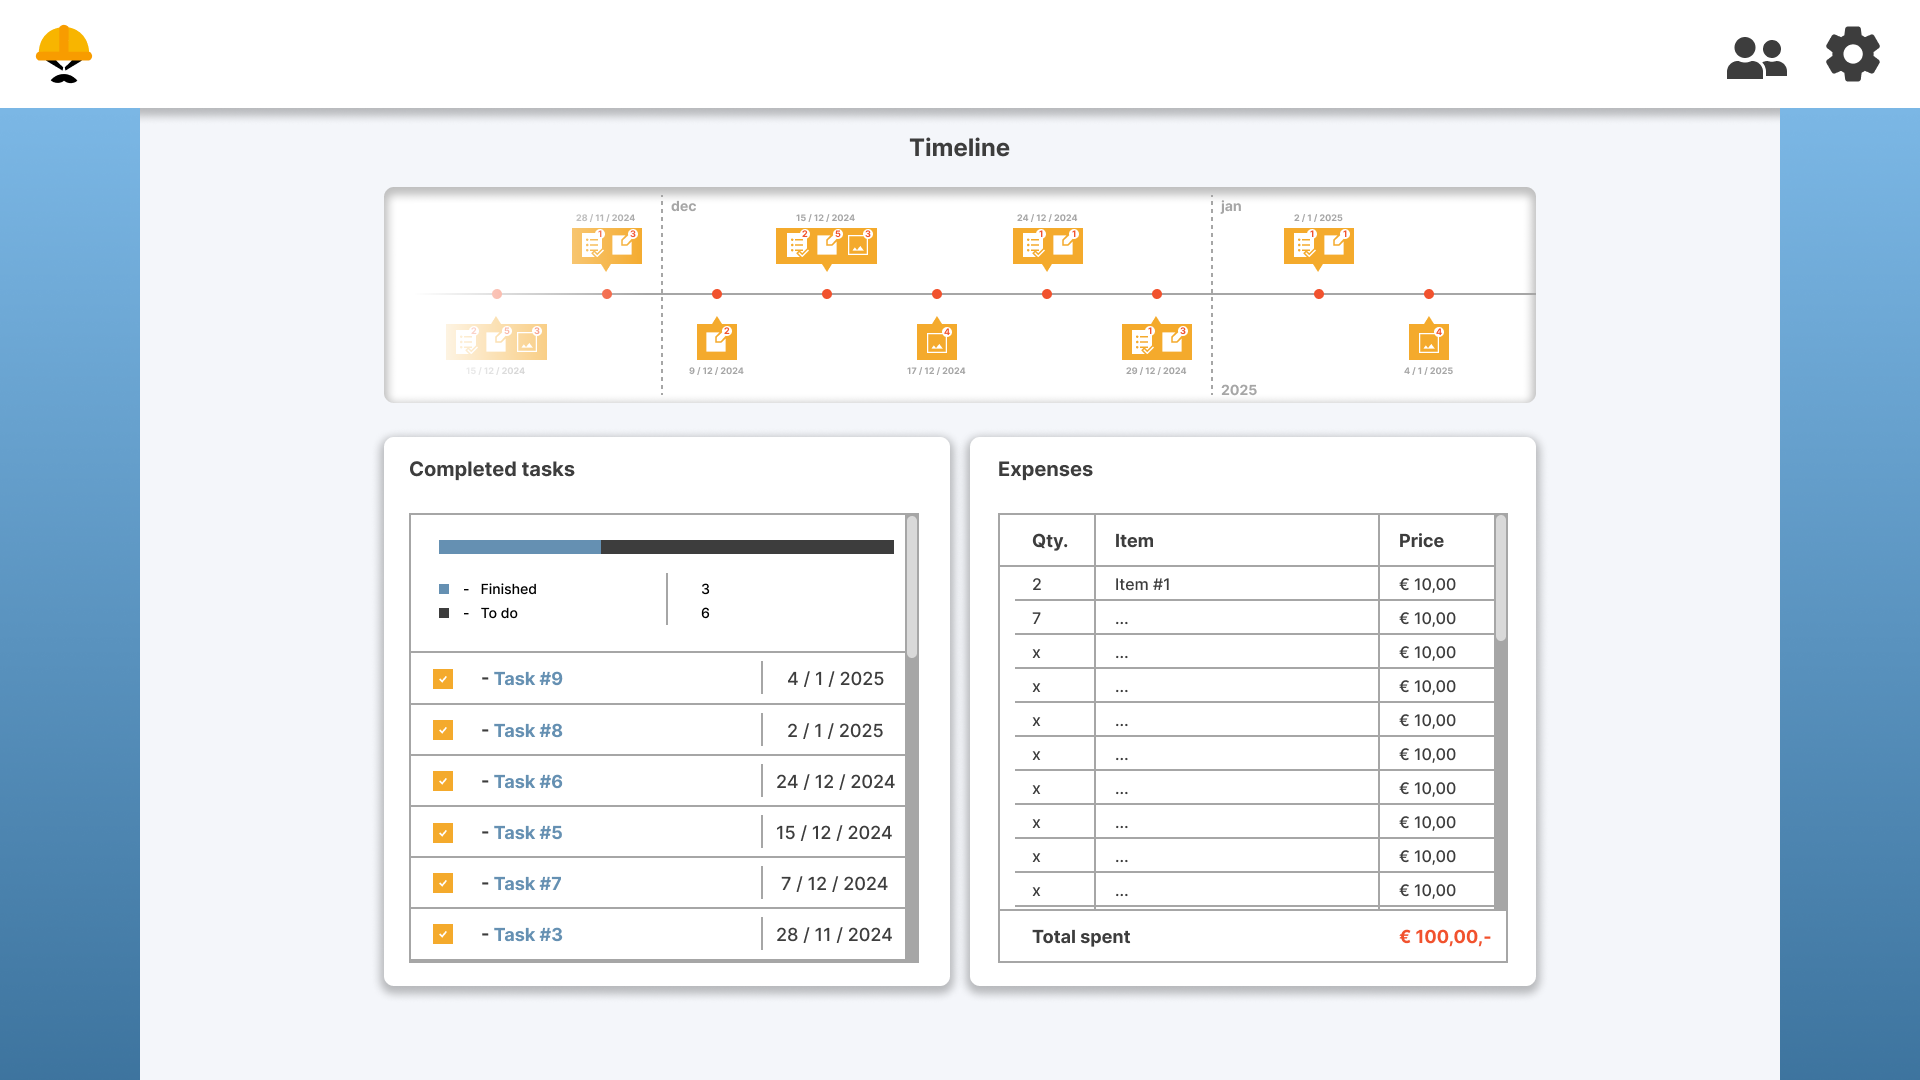Image resolution: width=1920 pixels, height=1080 pixels.
Task: Click the timeline dot below 24/12/2024
Action: coord(1047,294)
